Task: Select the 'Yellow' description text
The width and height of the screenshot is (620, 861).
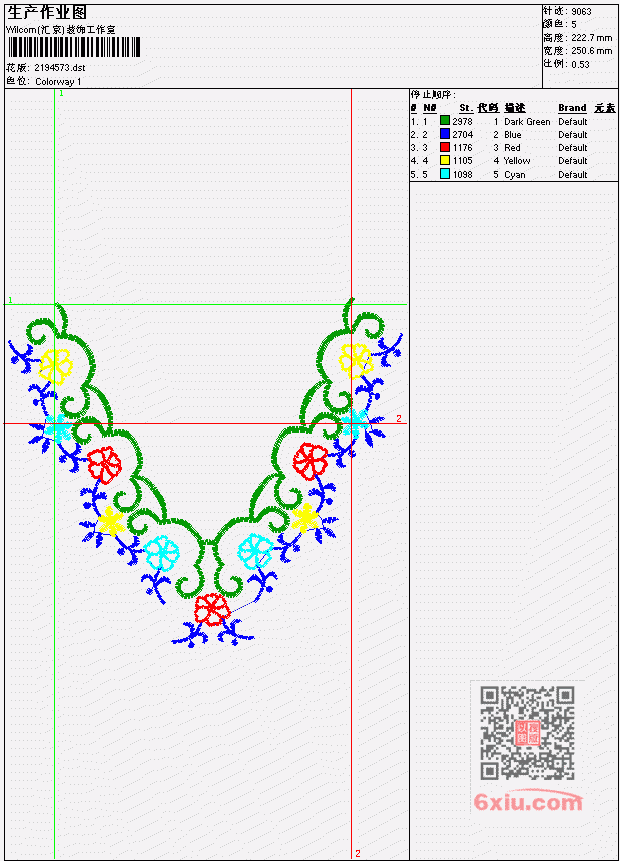Action: (517, 161)
